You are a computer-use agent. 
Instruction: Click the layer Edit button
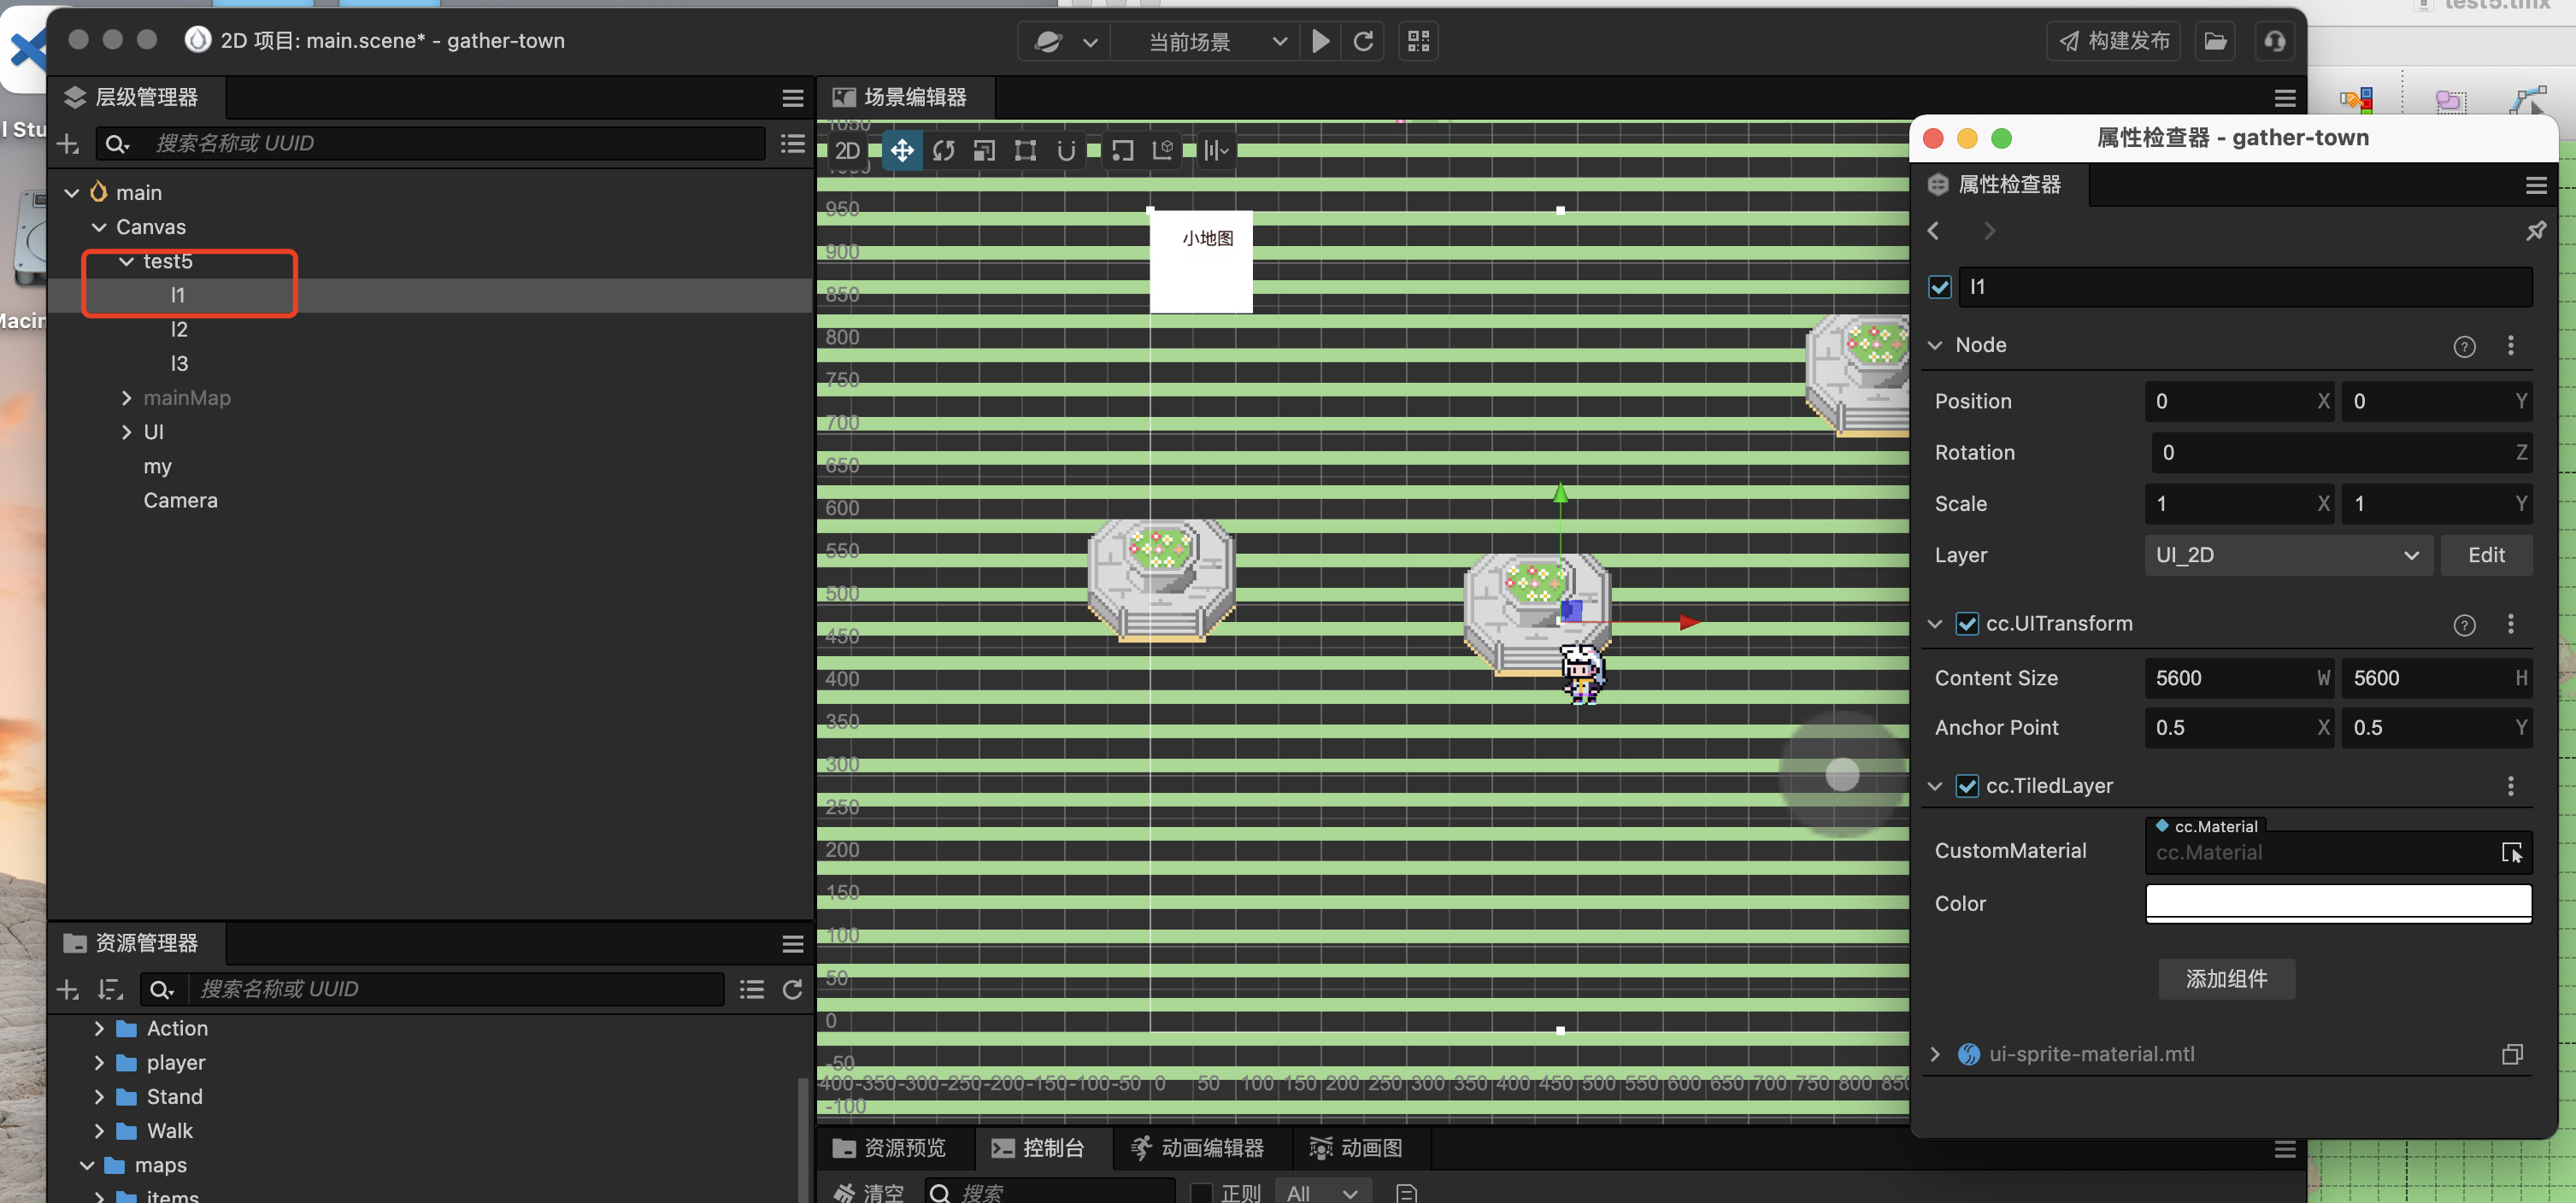(2485, 555)
